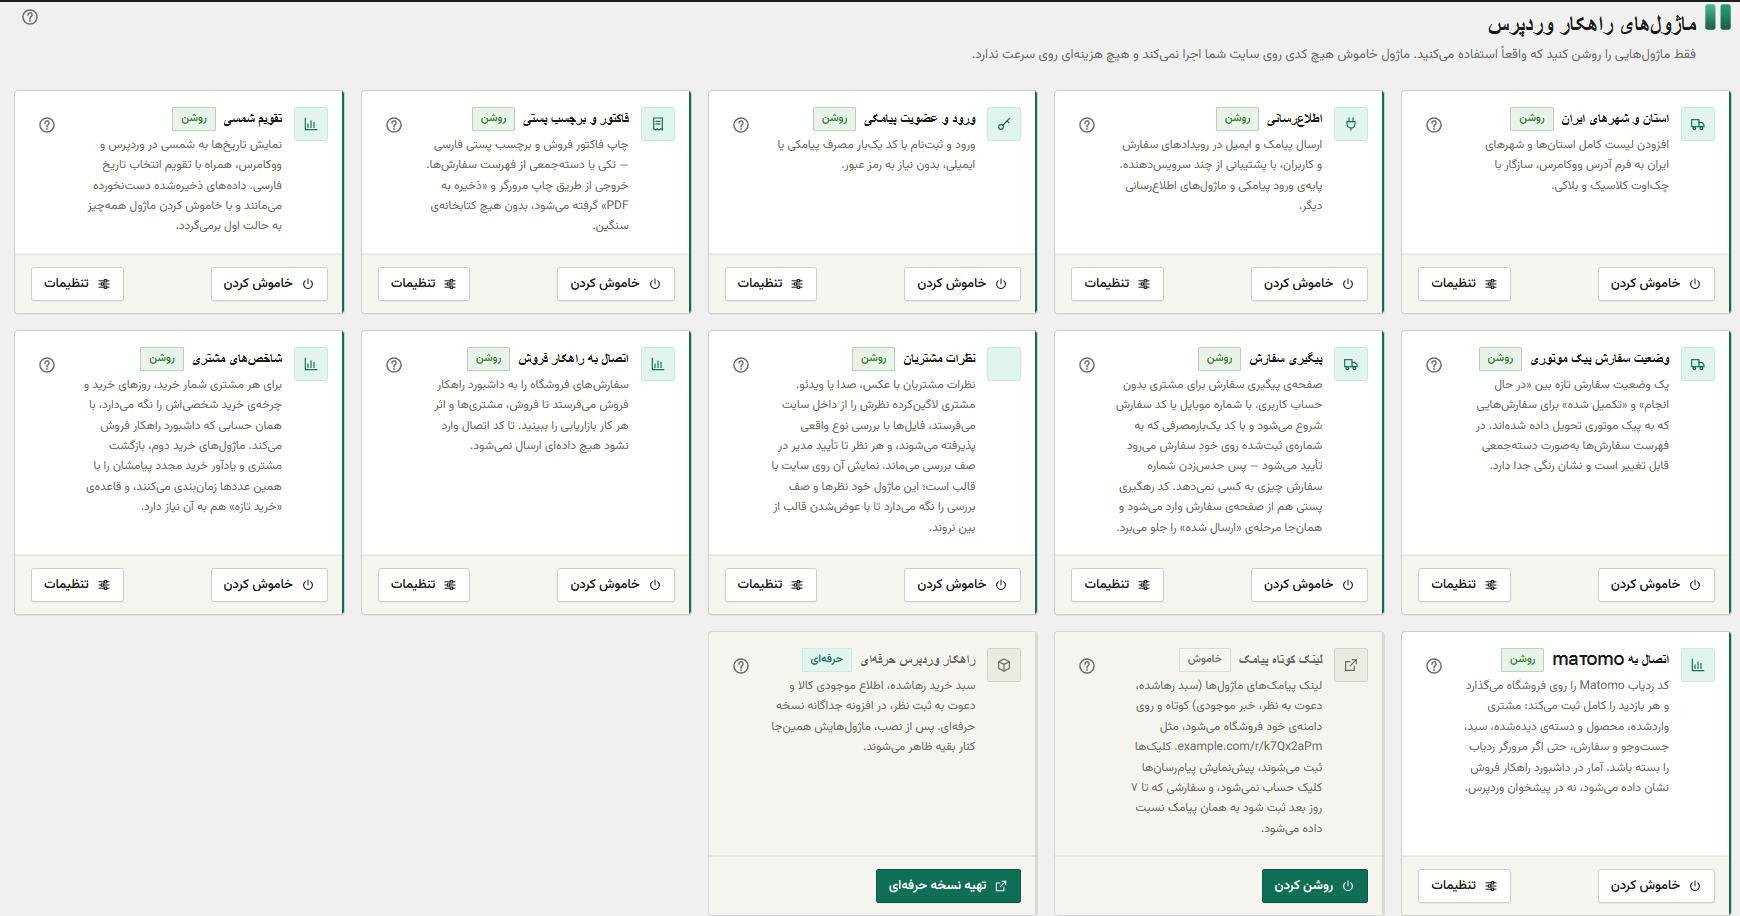Turn off the تقویم شمسی module
The image size is (1740, 916).
[269, 284]
